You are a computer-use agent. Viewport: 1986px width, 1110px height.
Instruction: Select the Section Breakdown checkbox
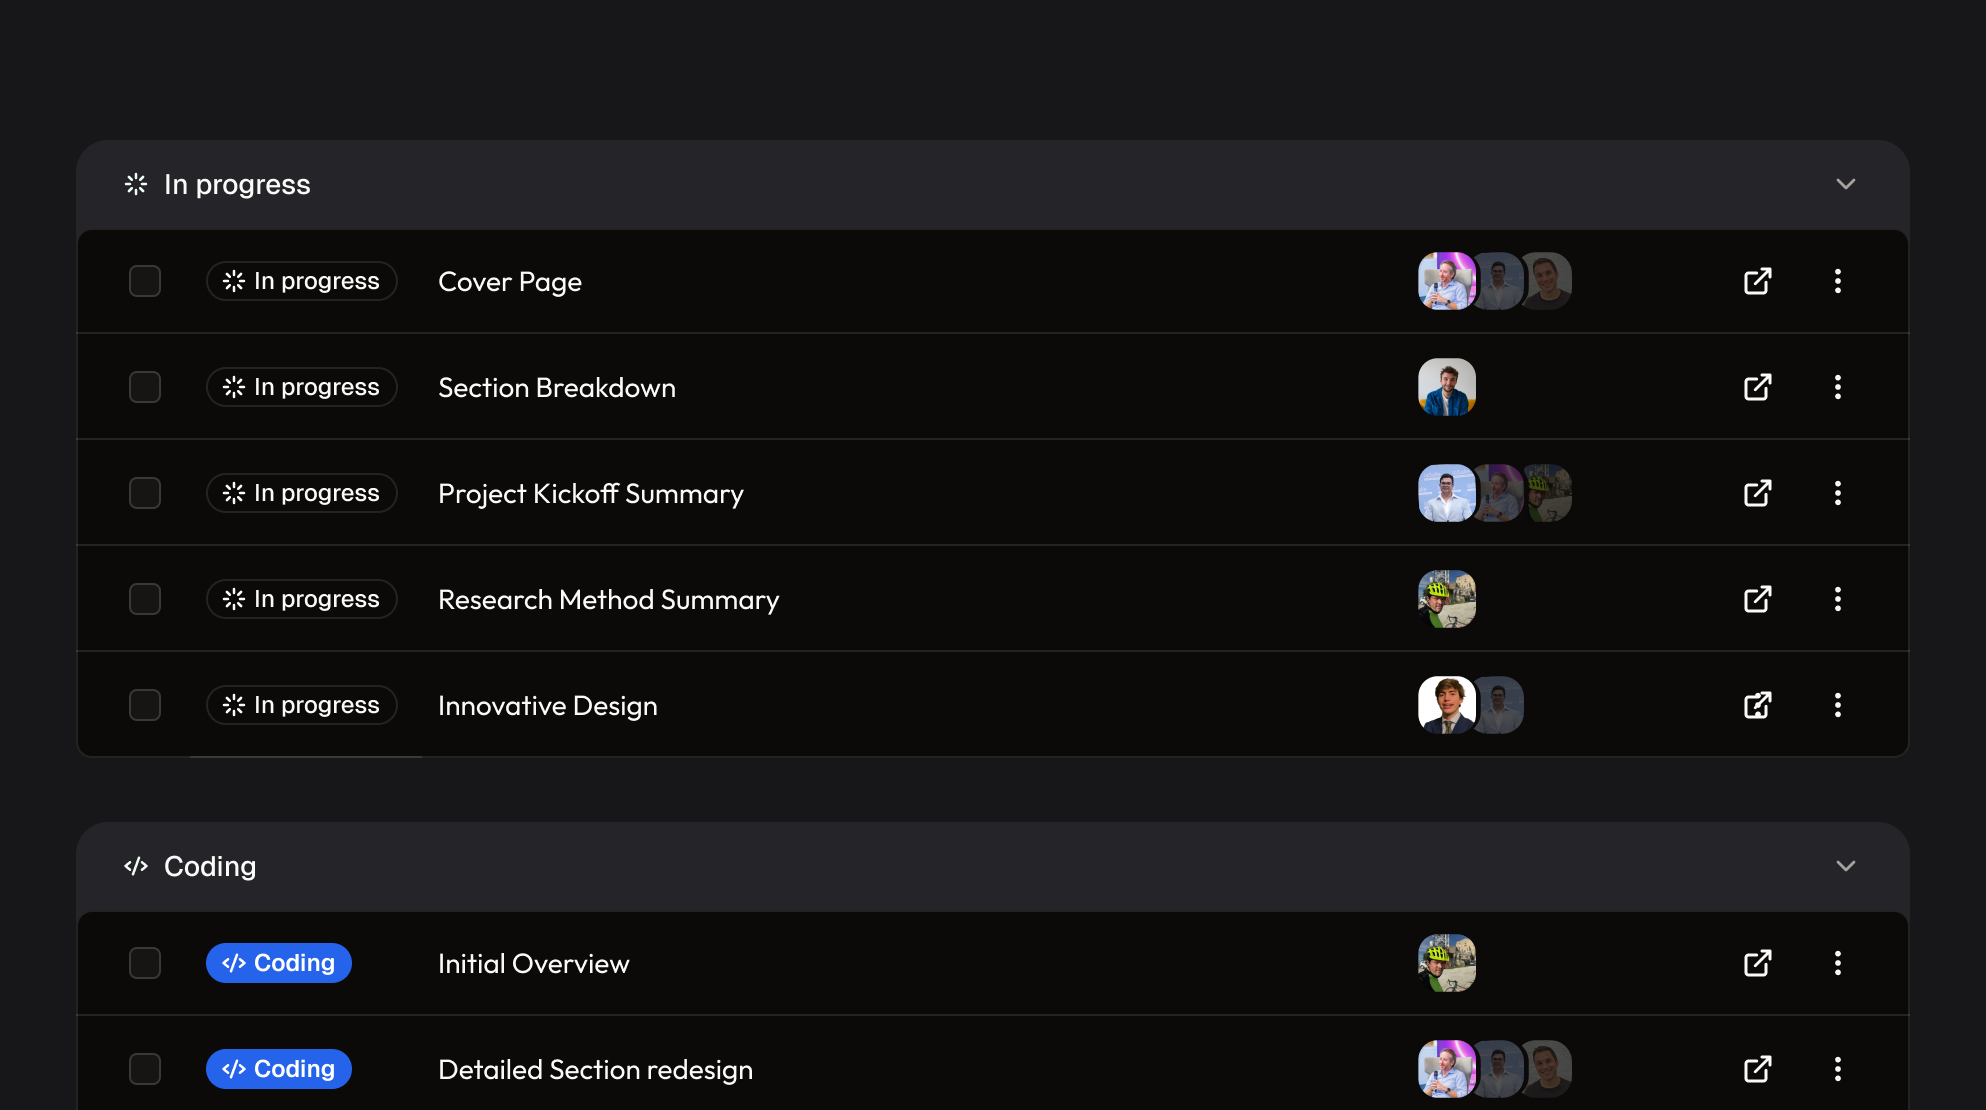point(144,387)
